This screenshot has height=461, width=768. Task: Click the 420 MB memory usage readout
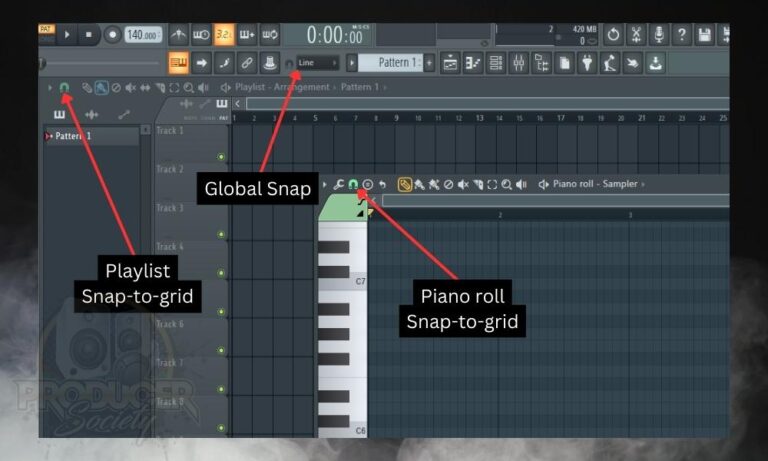click(585, 29)
